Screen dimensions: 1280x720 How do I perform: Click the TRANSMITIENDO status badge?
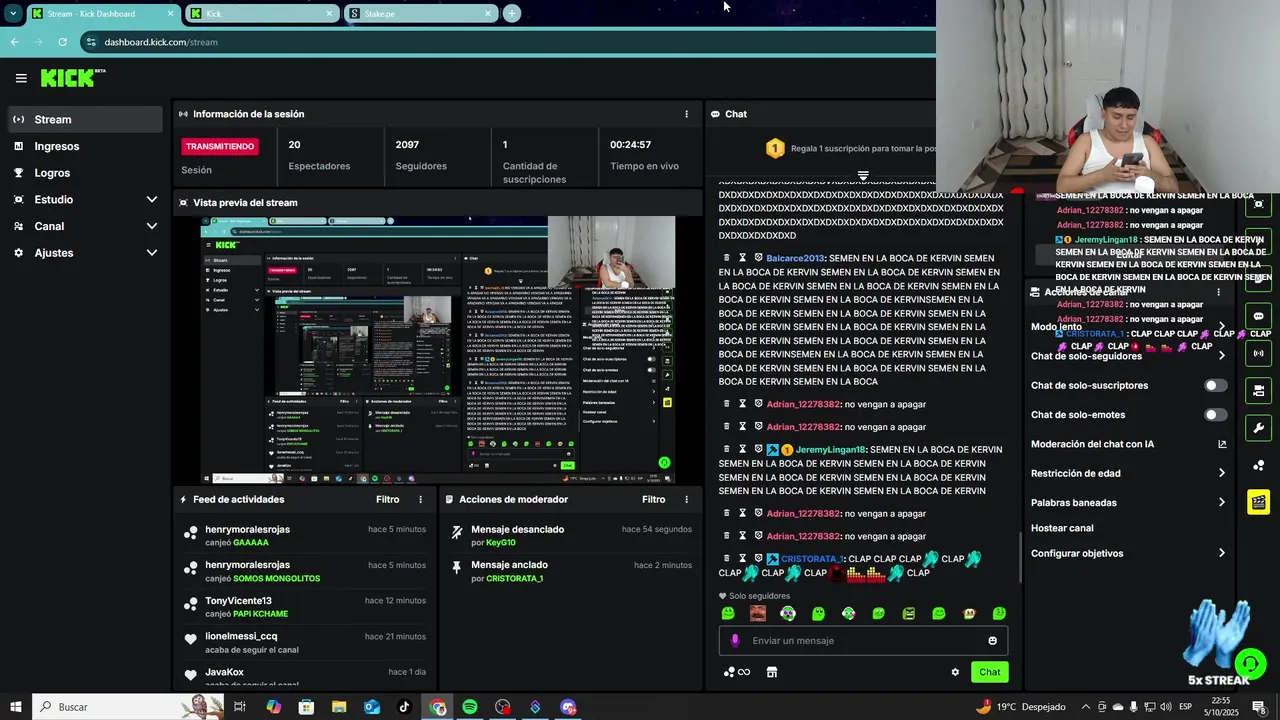[220, 146]
